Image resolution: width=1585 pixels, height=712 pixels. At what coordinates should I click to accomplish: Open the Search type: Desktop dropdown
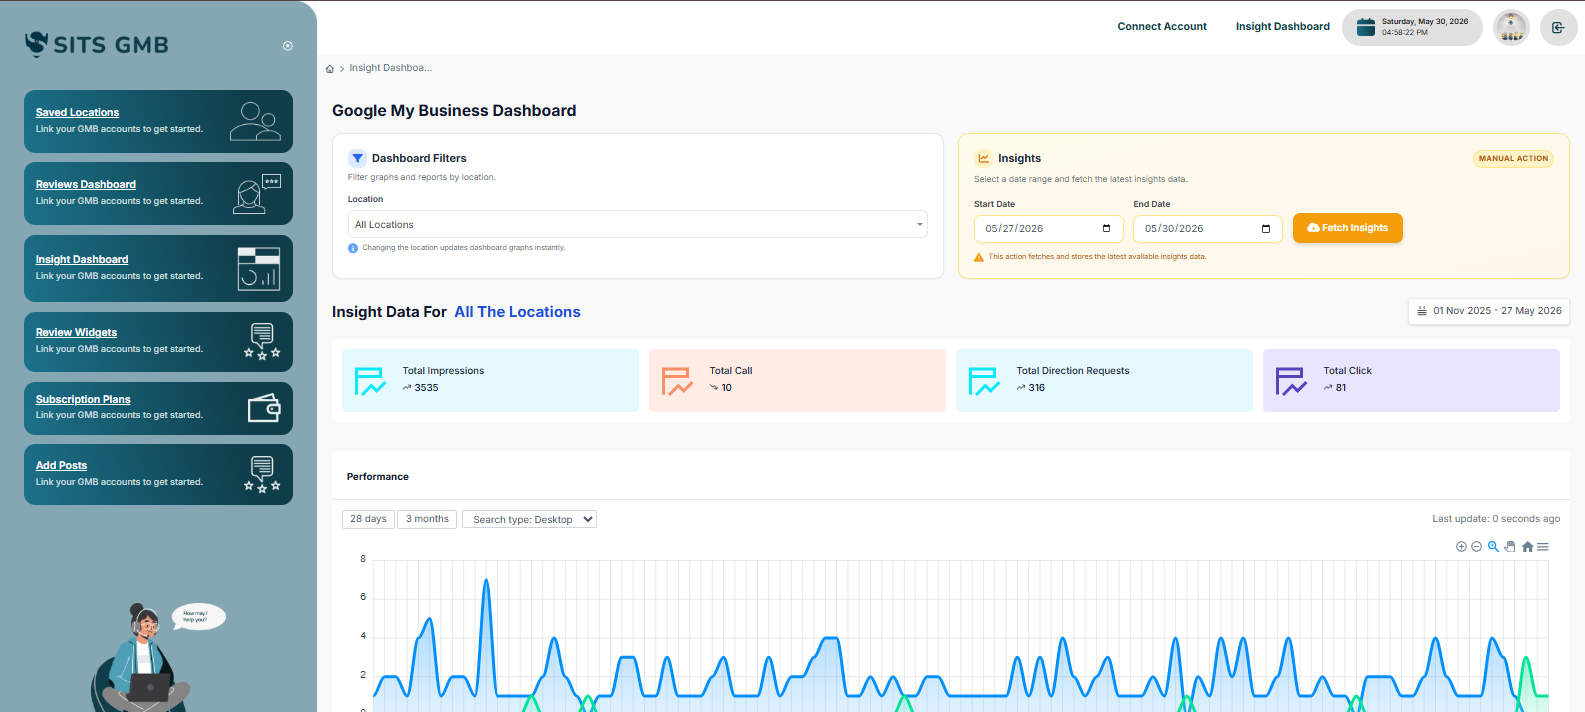pyautogui.click(x=529, y=519)
